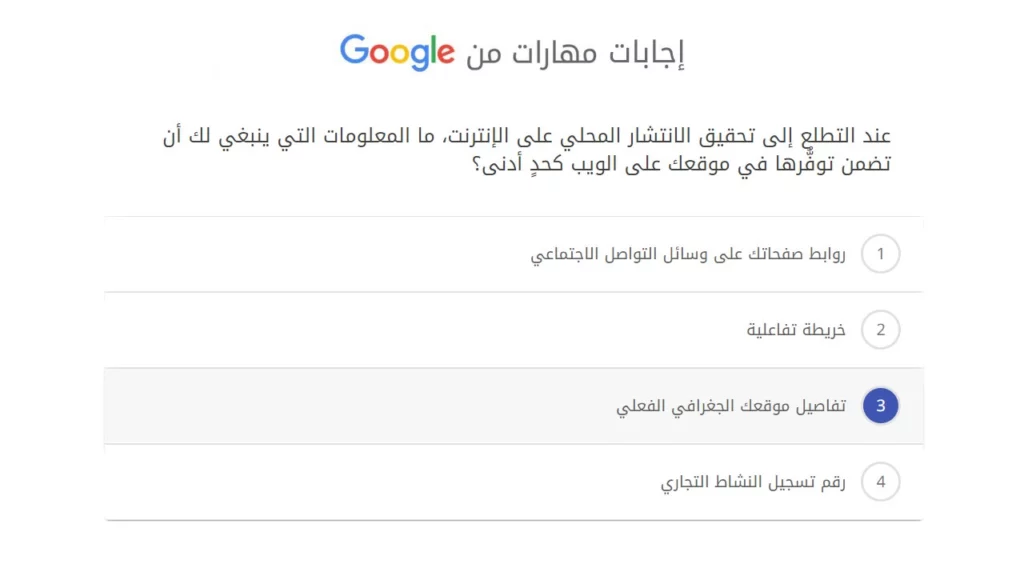Click the numbered circle badge for option 1
1024x576 pixels.
click(881, 254)
